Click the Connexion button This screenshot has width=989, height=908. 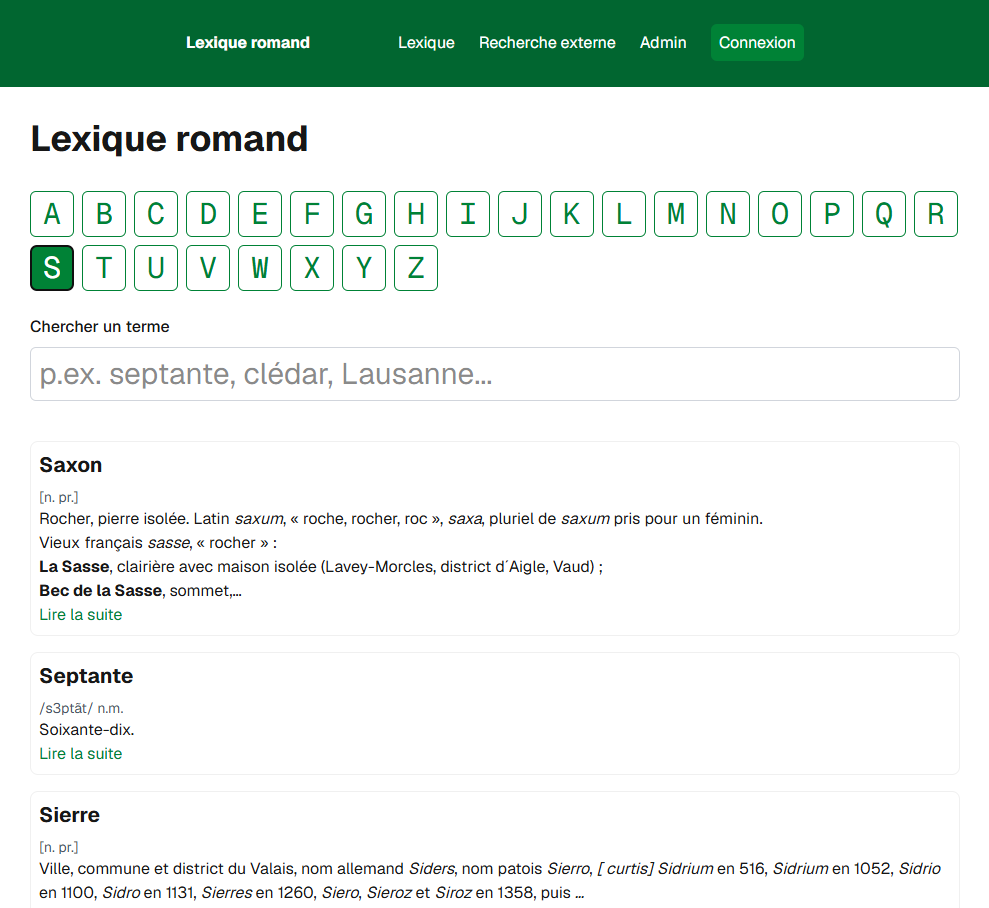757,43
